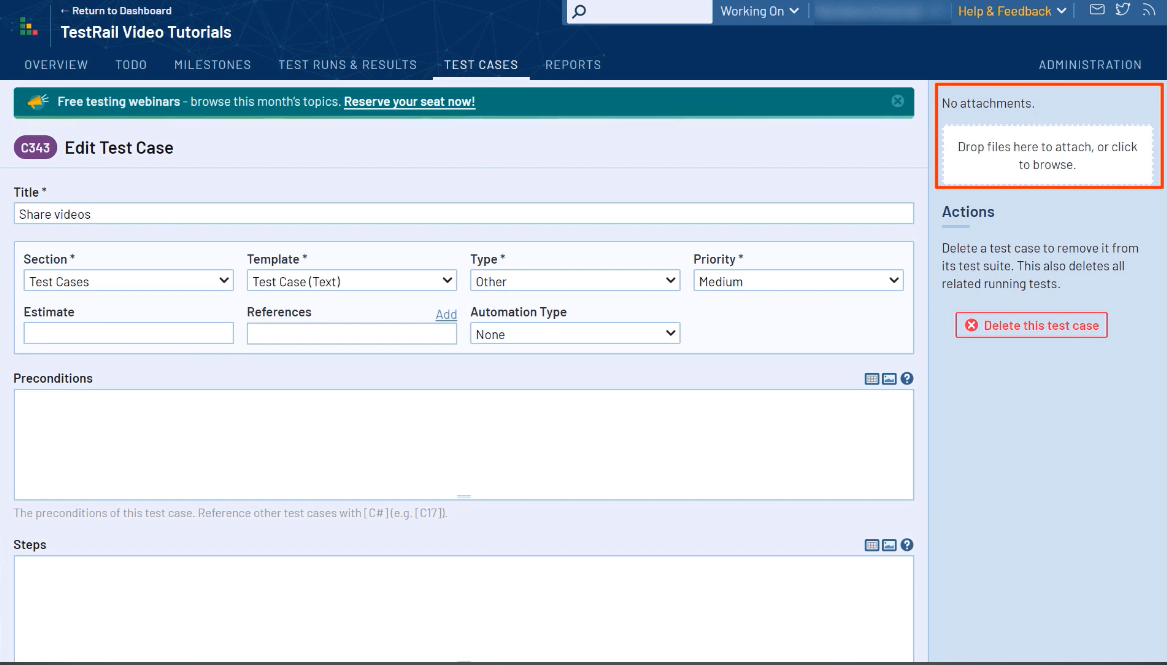Open the Twitter bird icon link

click(1123, 11)
